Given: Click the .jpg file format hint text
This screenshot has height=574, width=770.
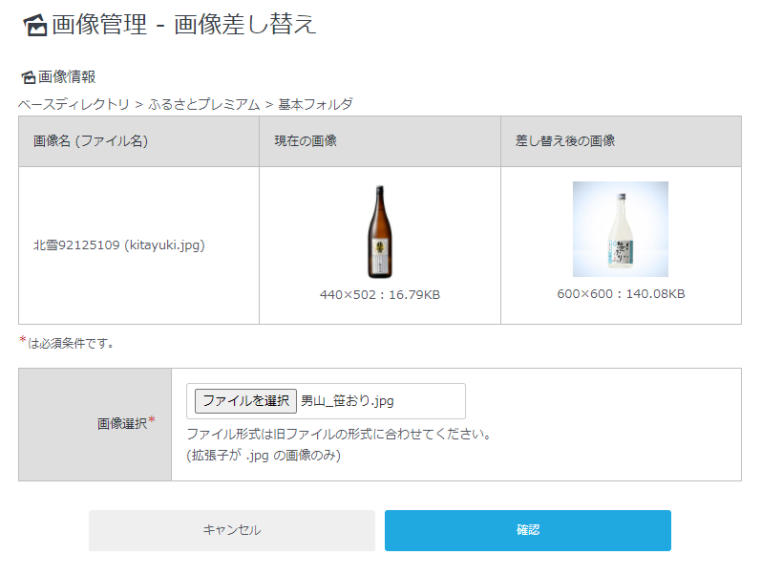Looking at the screenshot, I should point(264,456).
